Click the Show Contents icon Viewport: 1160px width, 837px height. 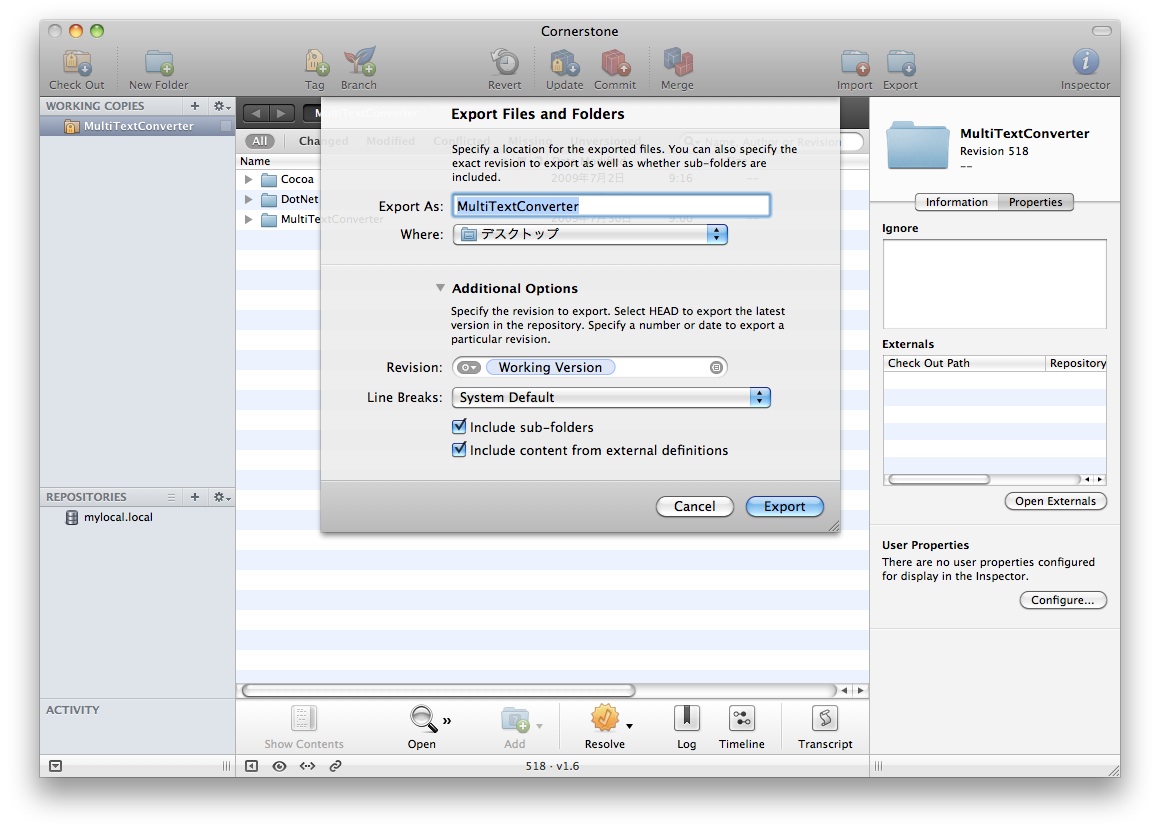coord(303,718)
